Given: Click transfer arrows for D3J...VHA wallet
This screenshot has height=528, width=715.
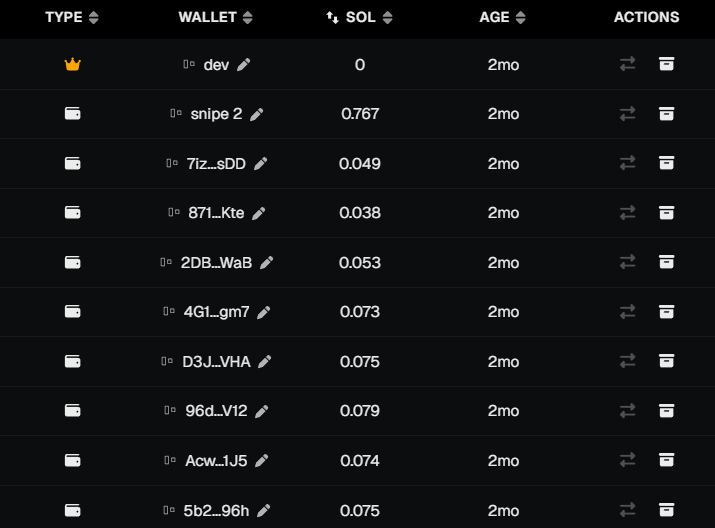Looking at the screenshot, I should pos(628,361).
